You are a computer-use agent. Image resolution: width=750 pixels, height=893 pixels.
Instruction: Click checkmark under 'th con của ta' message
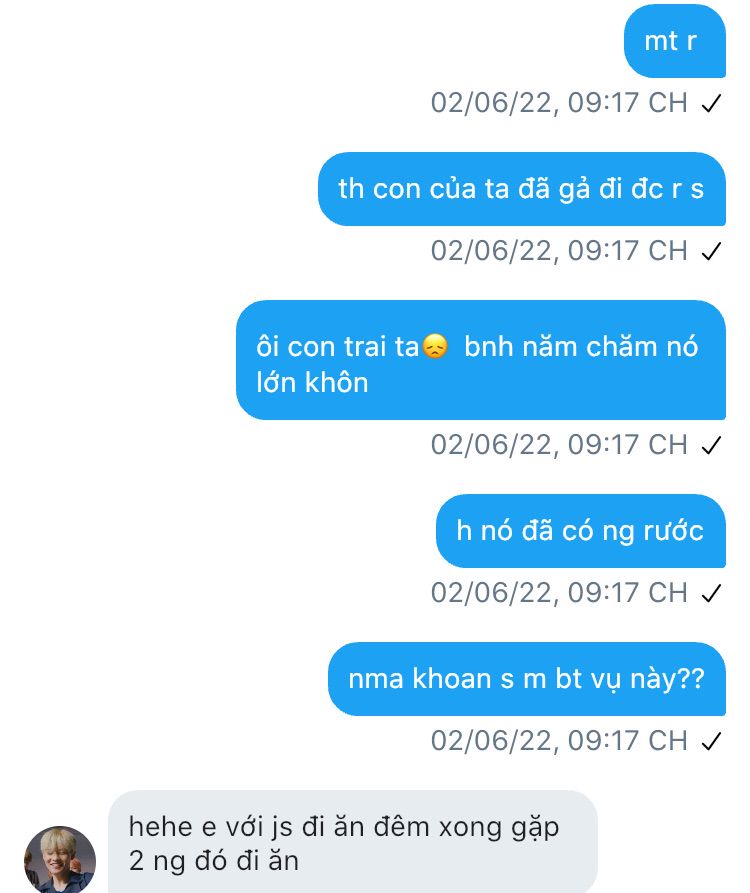pos(712,251)
